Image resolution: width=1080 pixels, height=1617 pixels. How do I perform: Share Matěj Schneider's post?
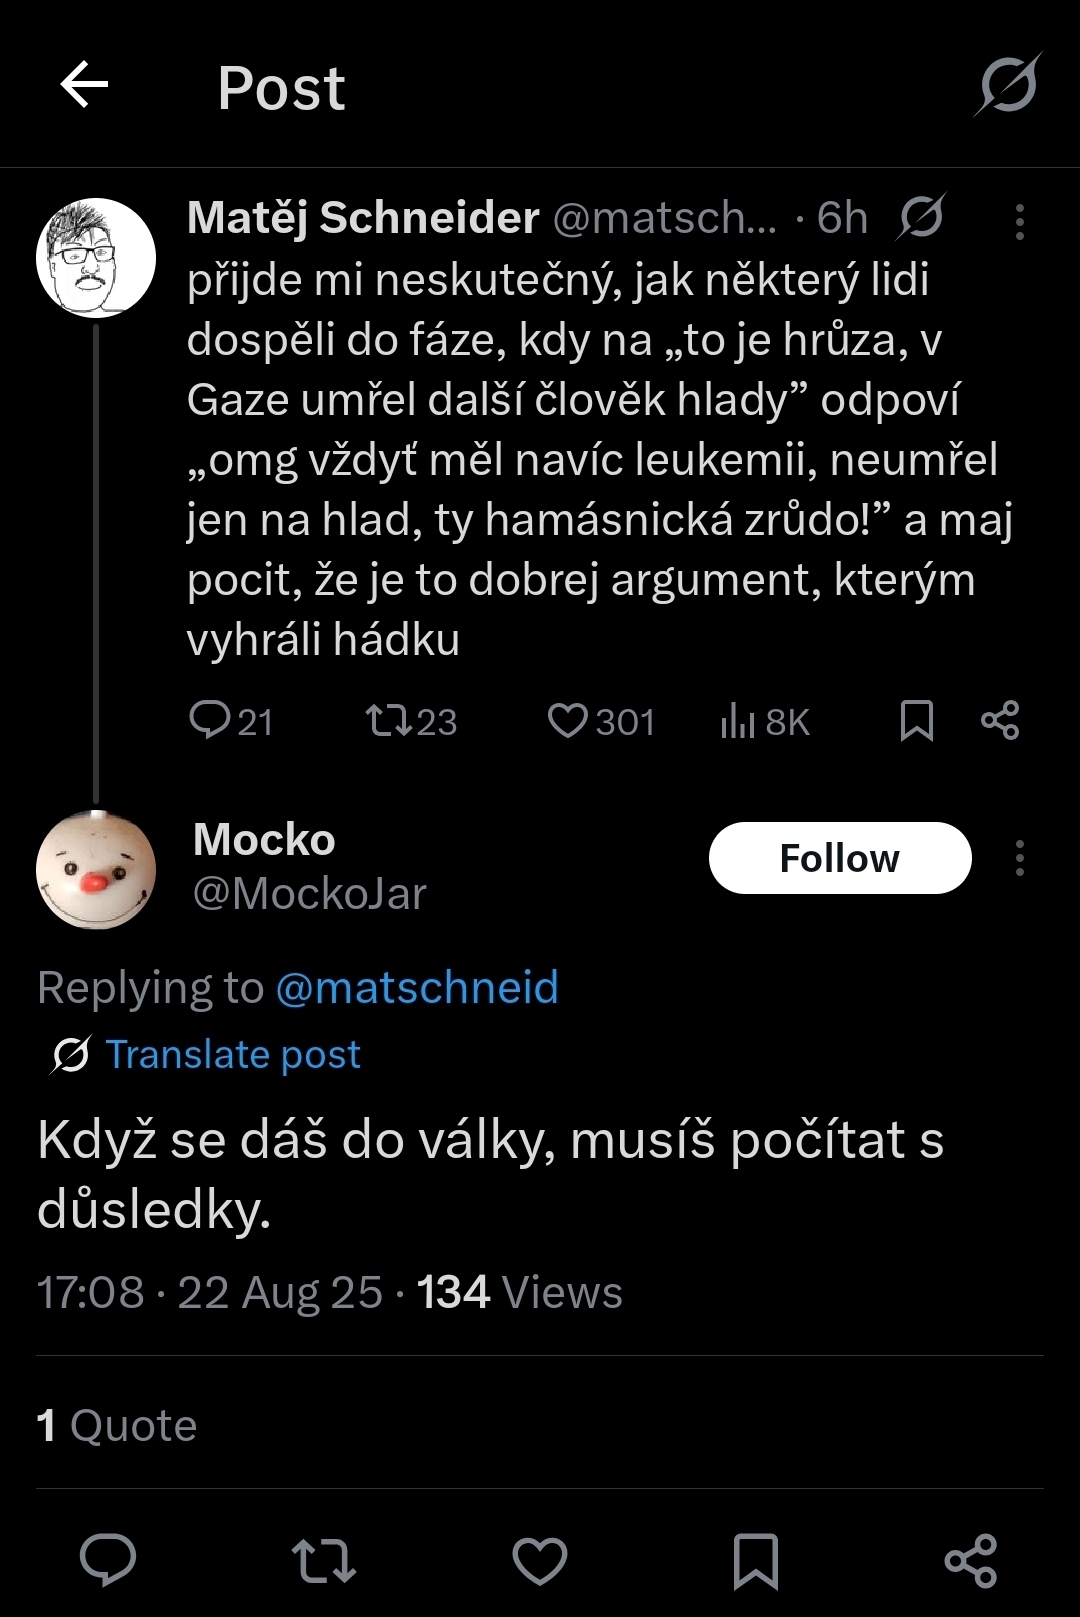point(1000,721)
